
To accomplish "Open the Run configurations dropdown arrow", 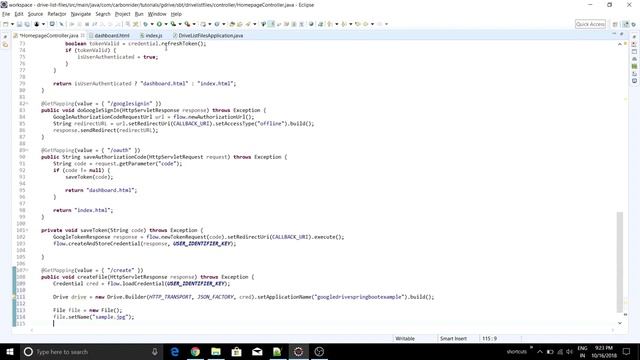I will pyautogui.click(x=166, y=24).
